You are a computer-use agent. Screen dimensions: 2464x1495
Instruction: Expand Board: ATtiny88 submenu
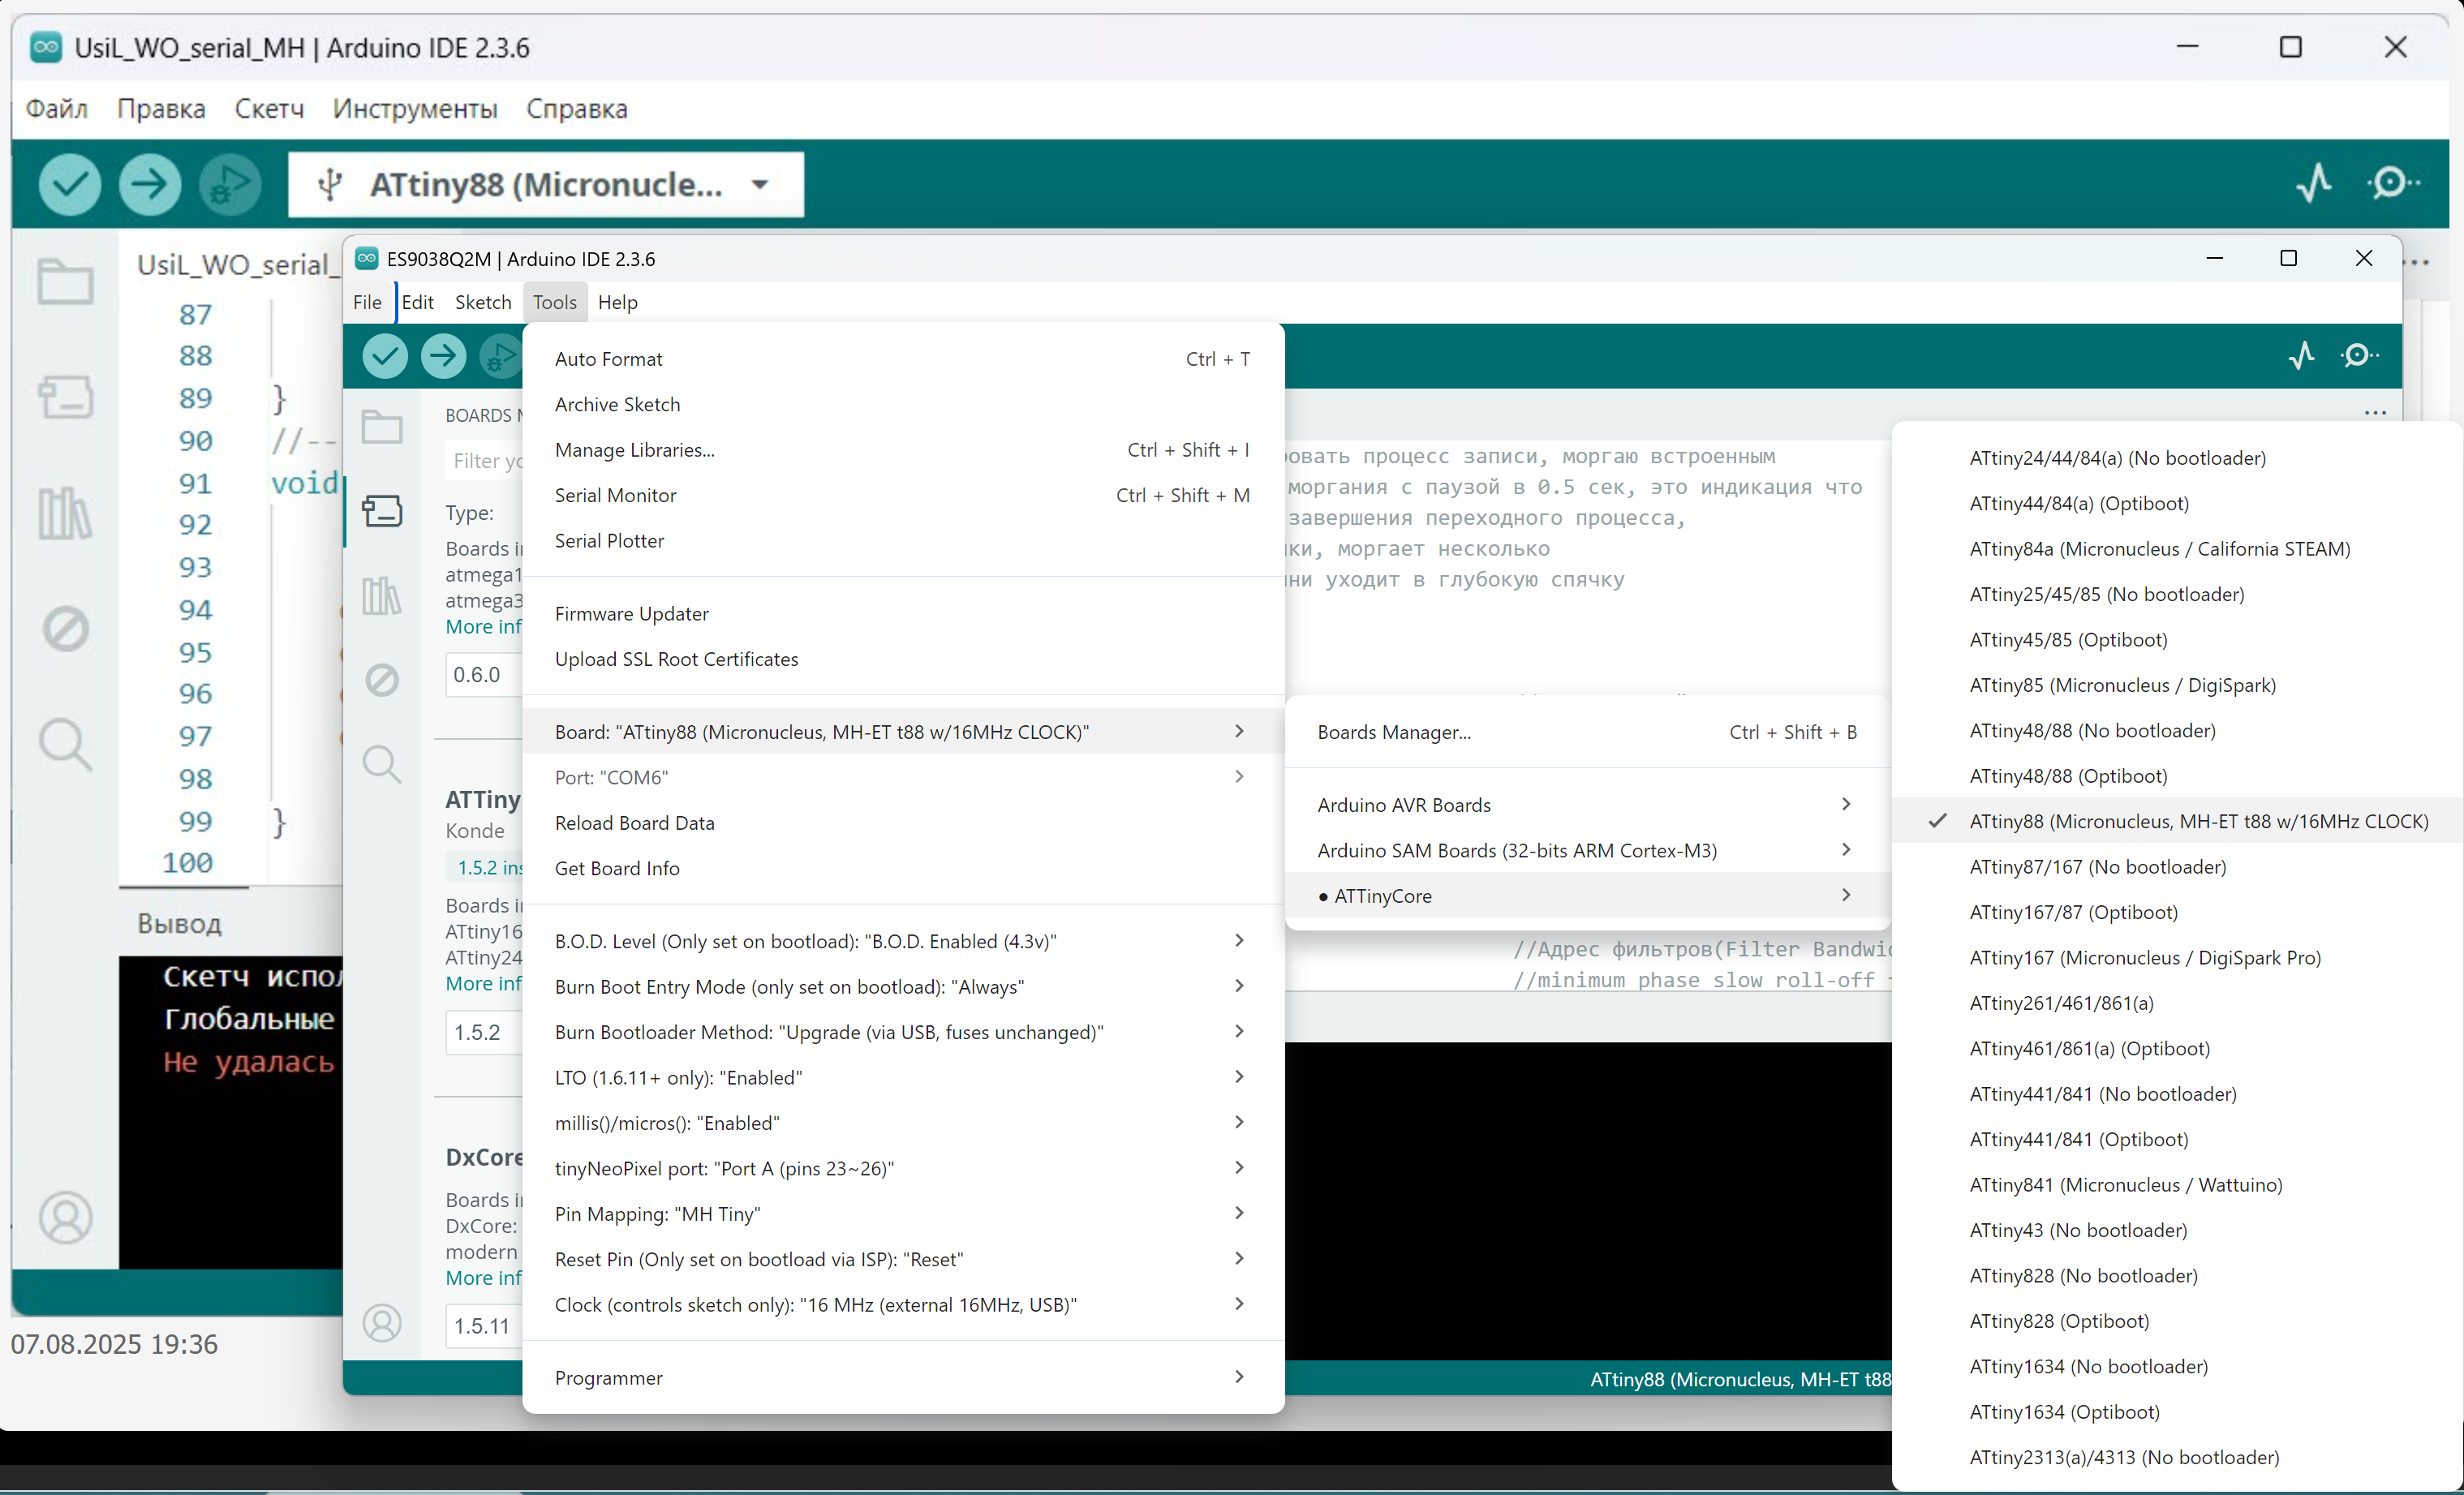click(903, 732)
